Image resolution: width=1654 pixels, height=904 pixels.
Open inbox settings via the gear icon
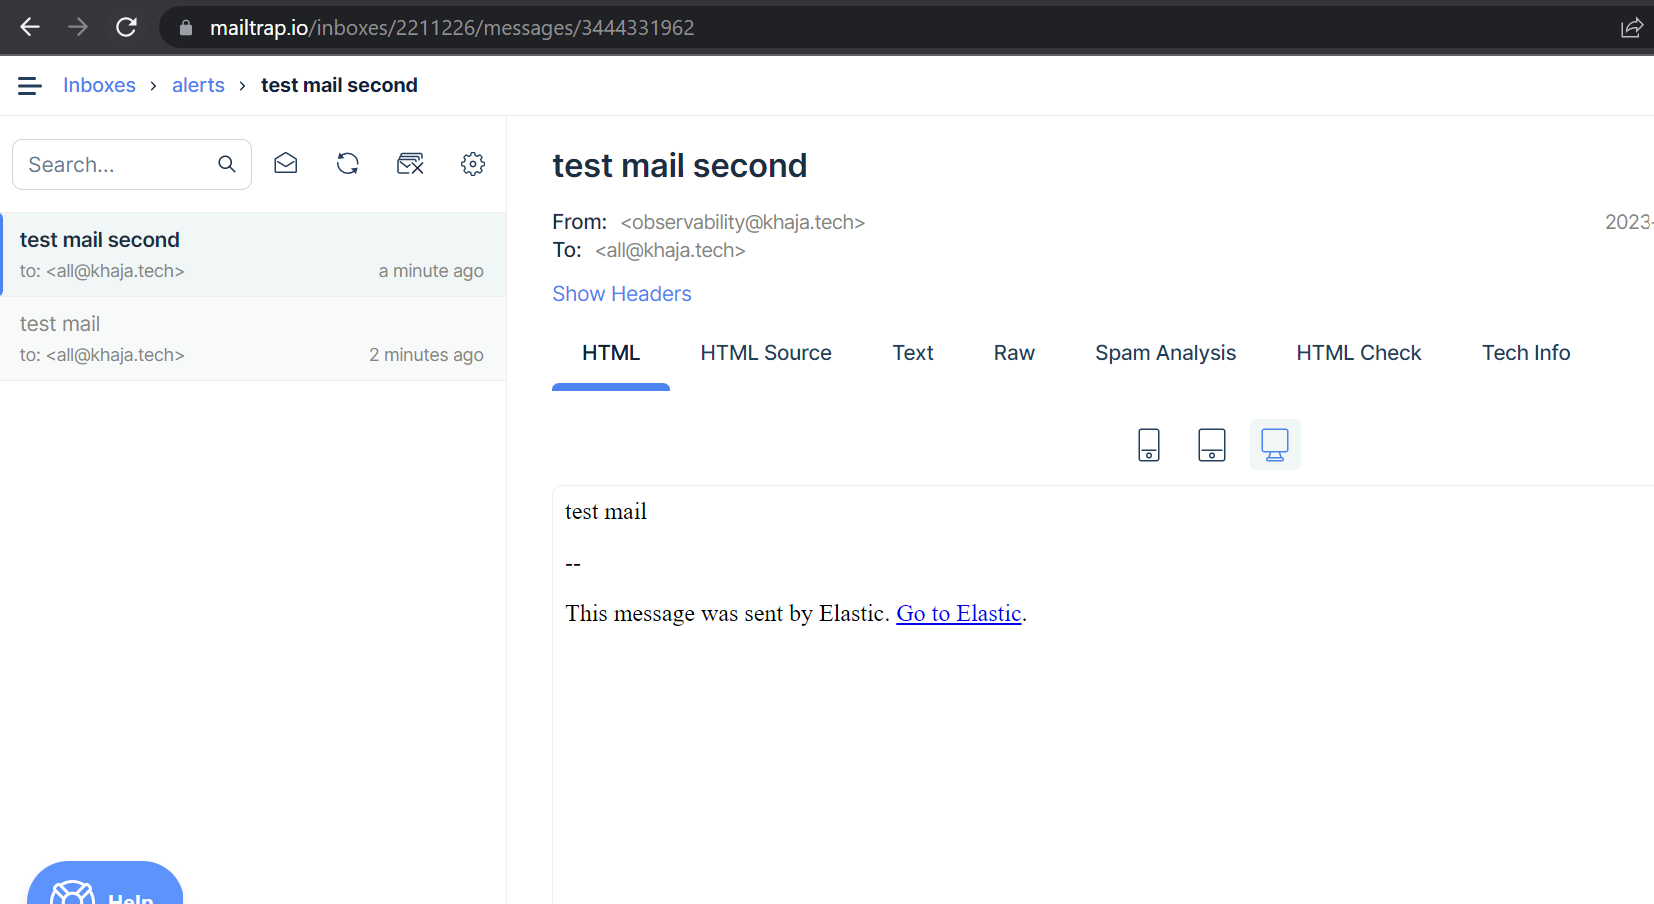click(x=473, y=164)
